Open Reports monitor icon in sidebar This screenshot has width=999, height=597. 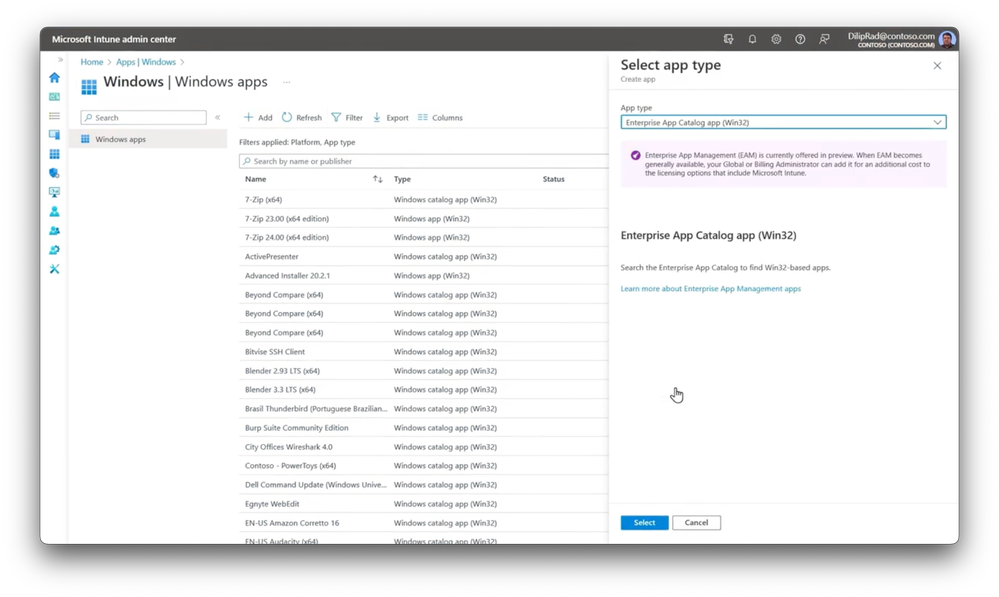tap(54, 192)
